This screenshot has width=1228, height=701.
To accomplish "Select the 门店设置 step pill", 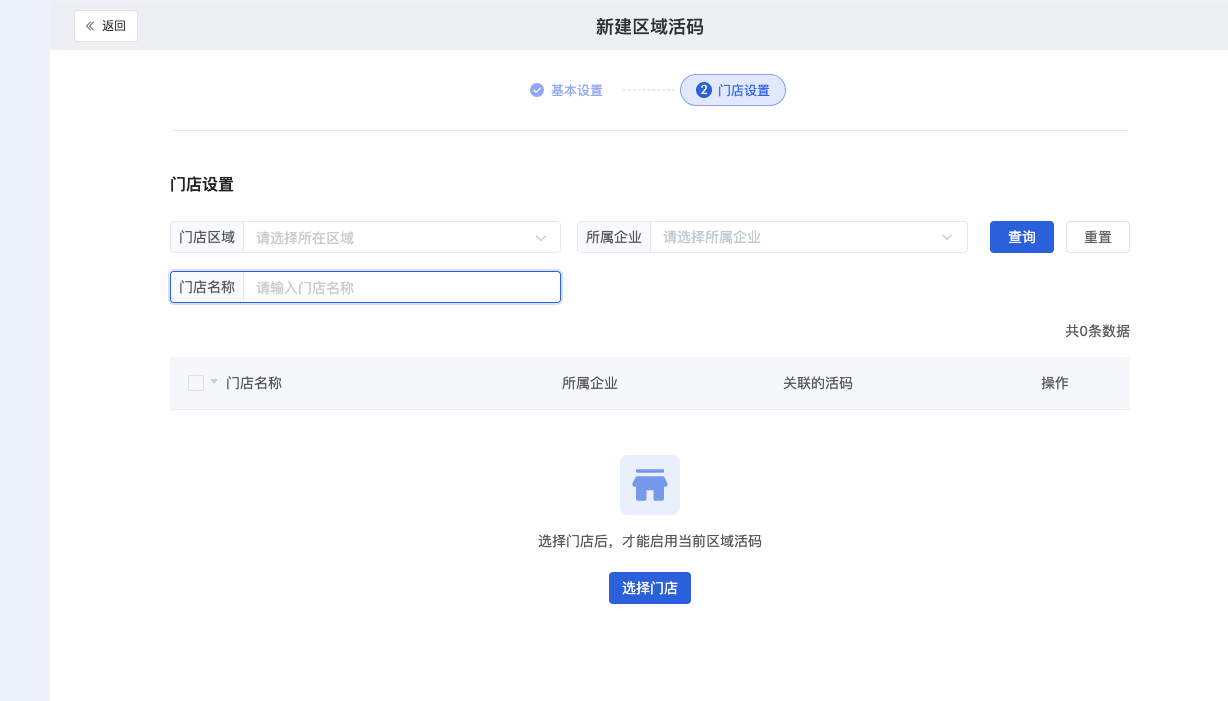I will pos(733,90).
